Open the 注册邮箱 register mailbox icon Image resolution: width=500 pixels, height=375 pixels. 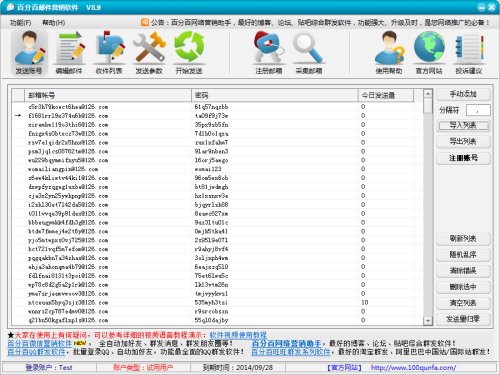[x=269, y=53]
